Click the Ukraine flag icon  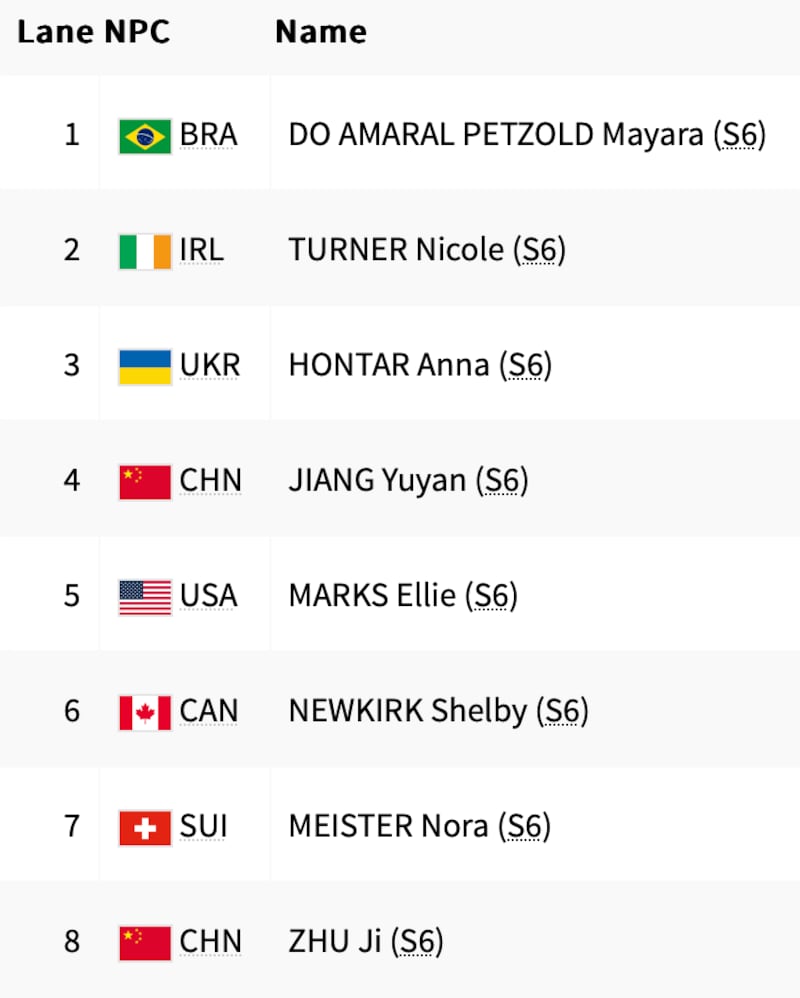[145, 366]
